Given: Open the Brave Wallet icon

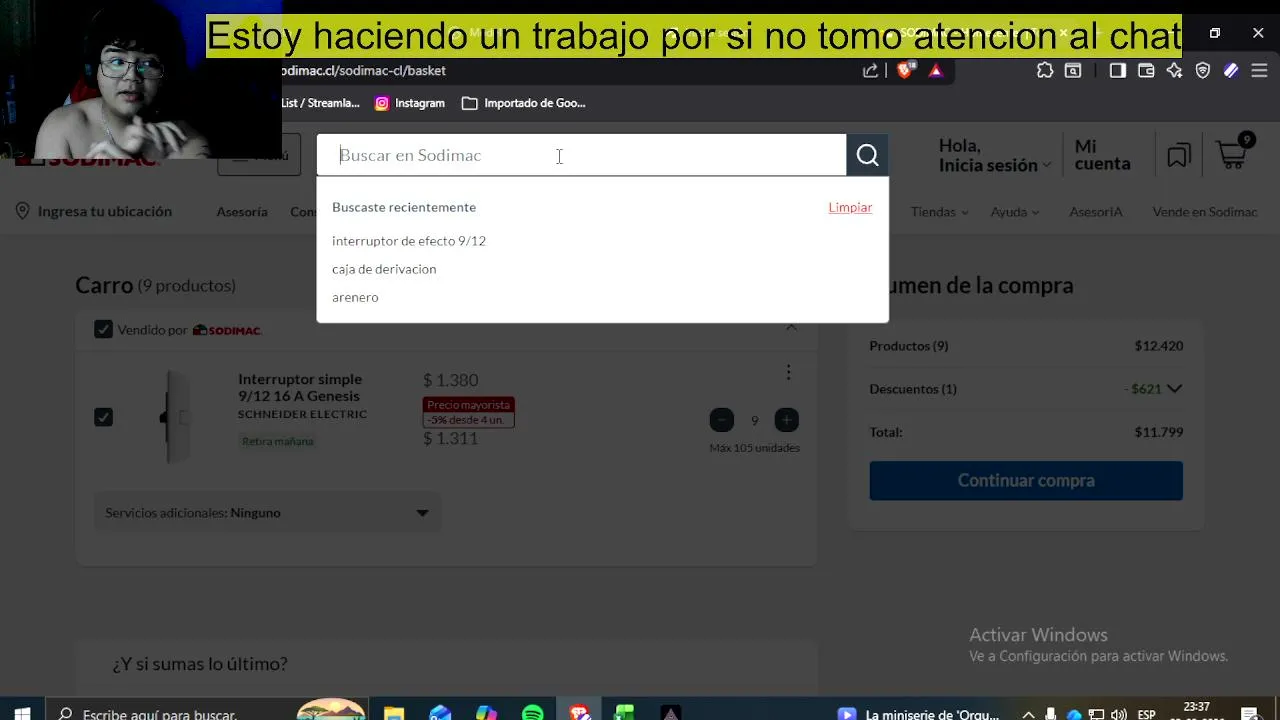Looking at the screenshot, I should point(1147,70).
